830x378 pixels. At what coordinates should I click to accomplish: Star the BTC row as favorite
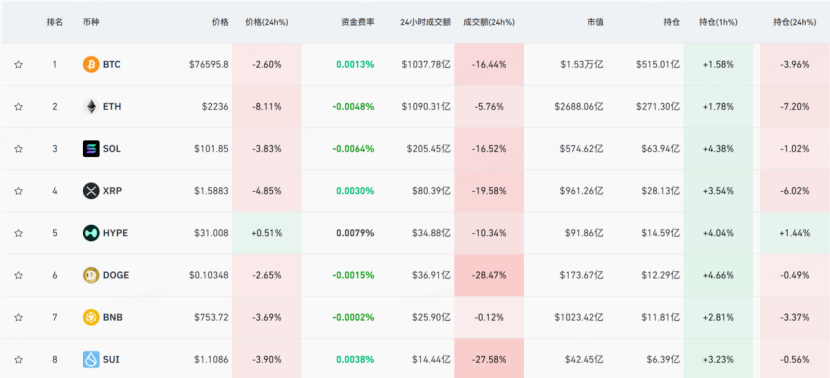19,65
